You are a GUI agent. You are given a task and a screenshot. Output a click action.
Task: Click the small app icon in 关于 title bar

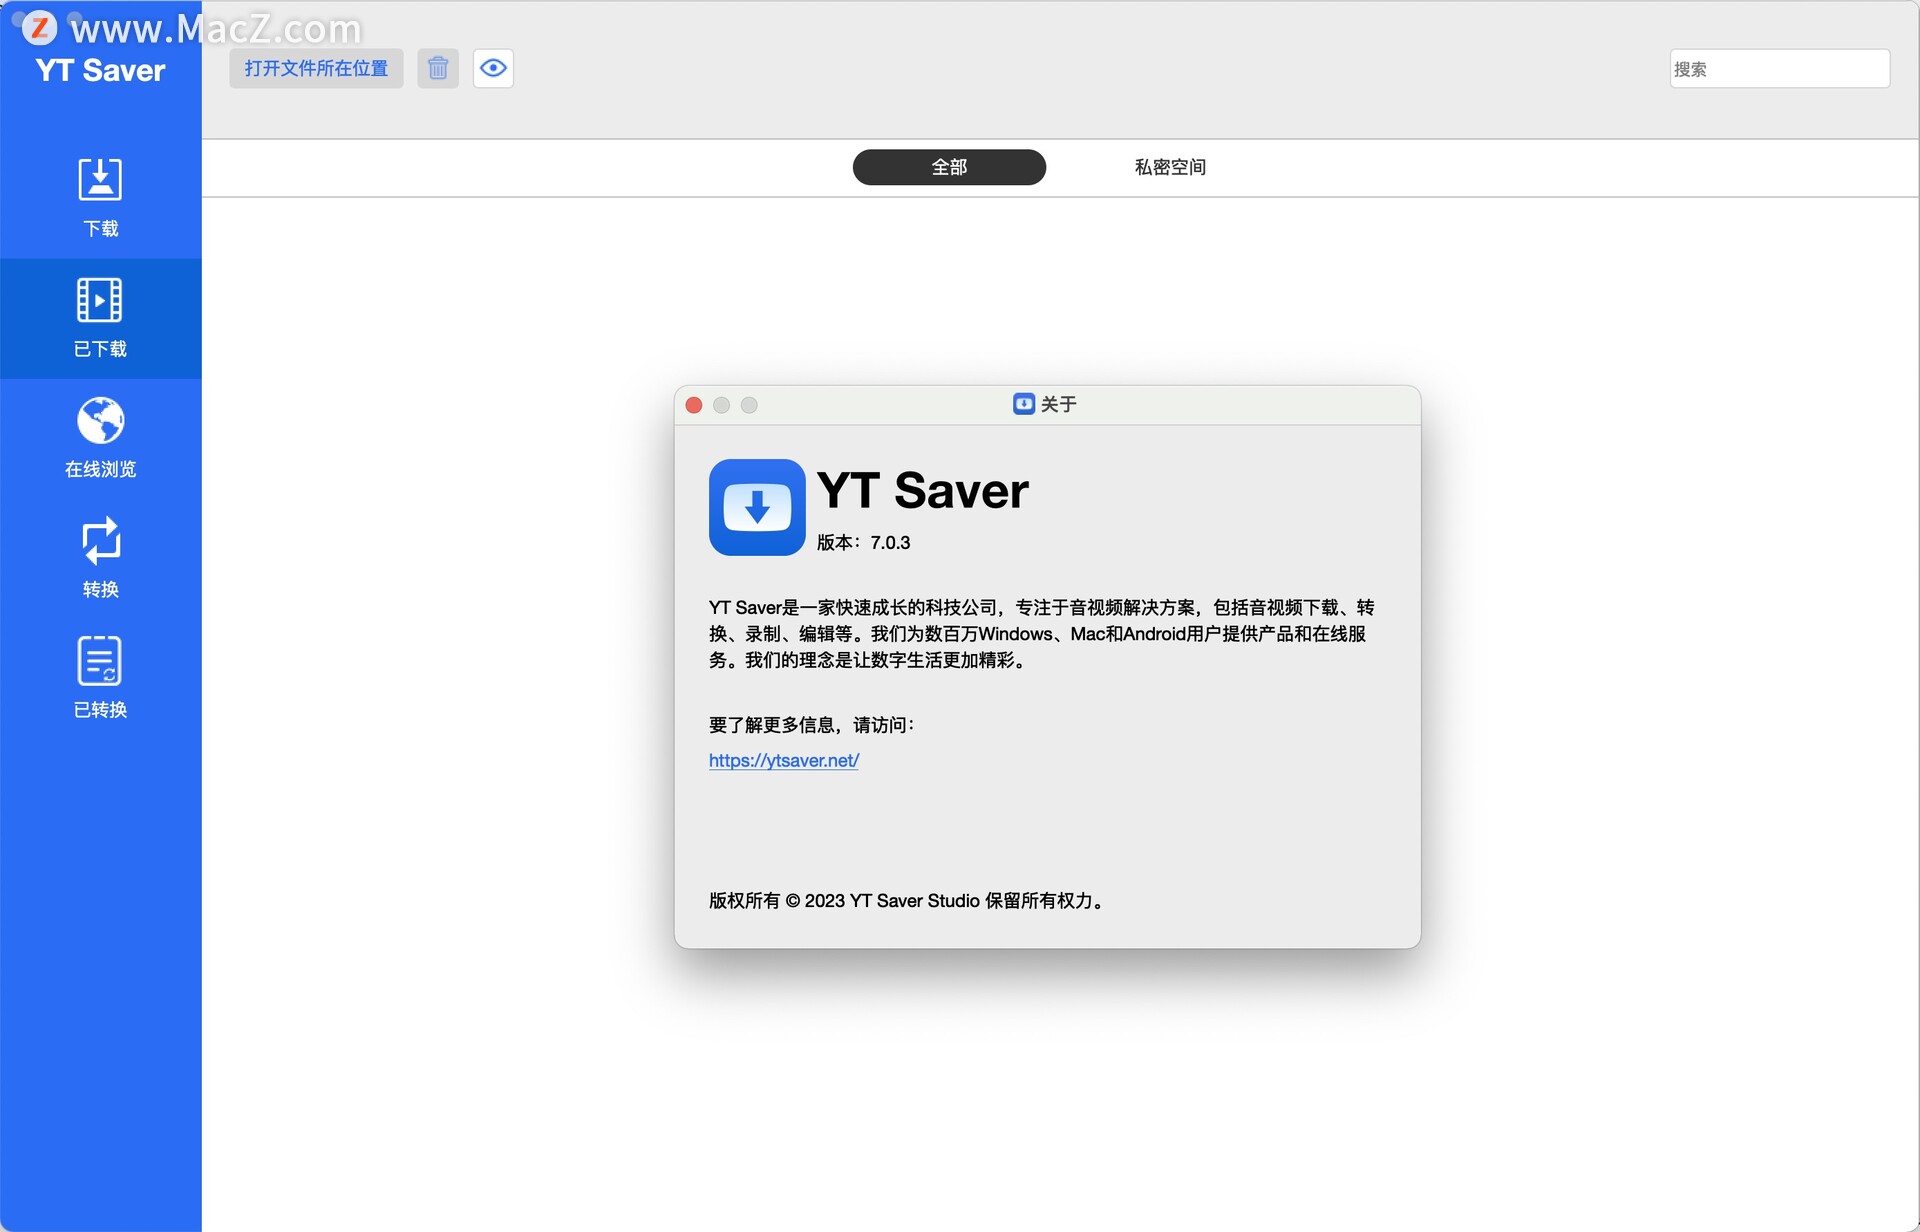[x=1024, y=404]
